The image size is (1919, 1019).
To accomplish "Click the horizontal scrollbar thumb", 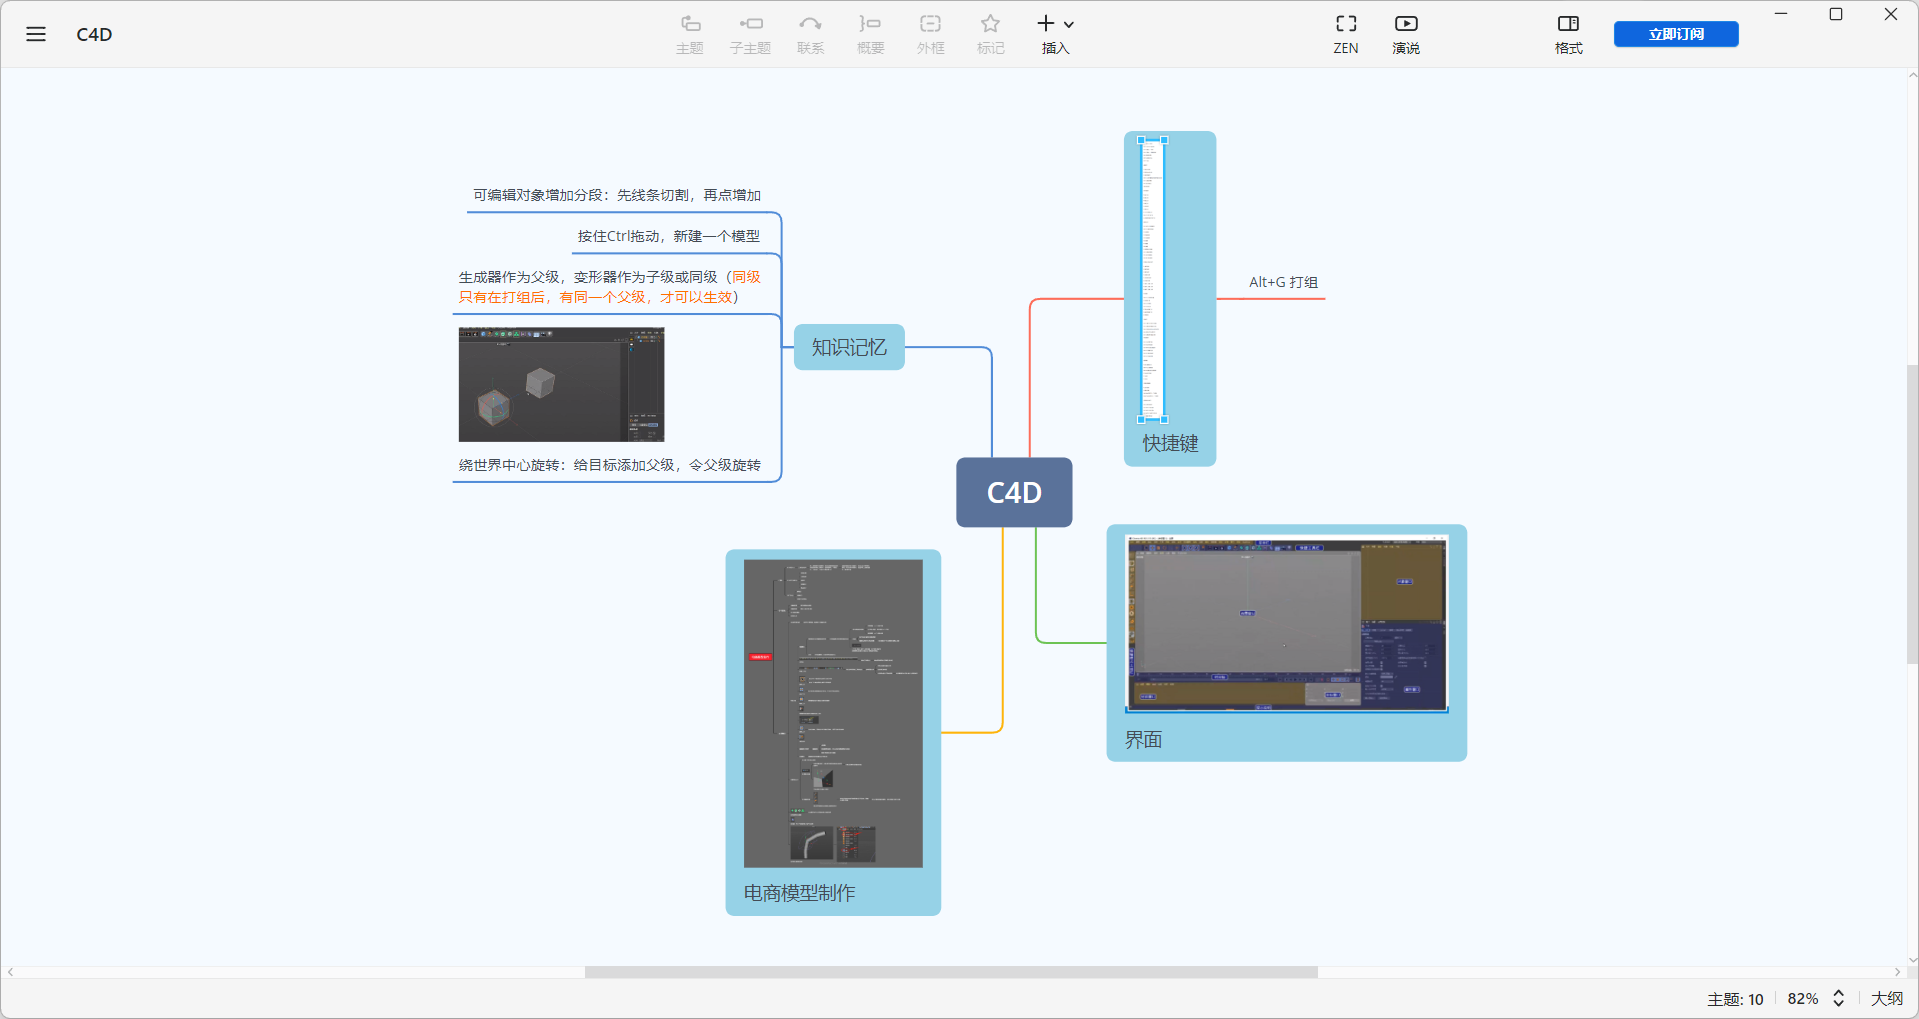I will tap(950, 972).
